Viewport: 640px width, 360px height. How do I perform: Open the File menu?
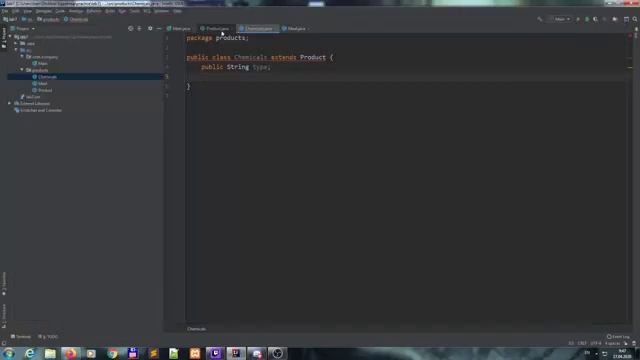(x=5, y=11)
